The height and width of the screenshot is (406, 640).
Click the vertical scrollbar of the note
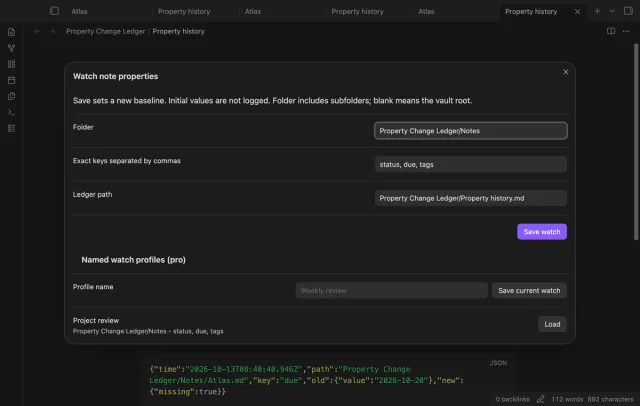tap(636, 142)
